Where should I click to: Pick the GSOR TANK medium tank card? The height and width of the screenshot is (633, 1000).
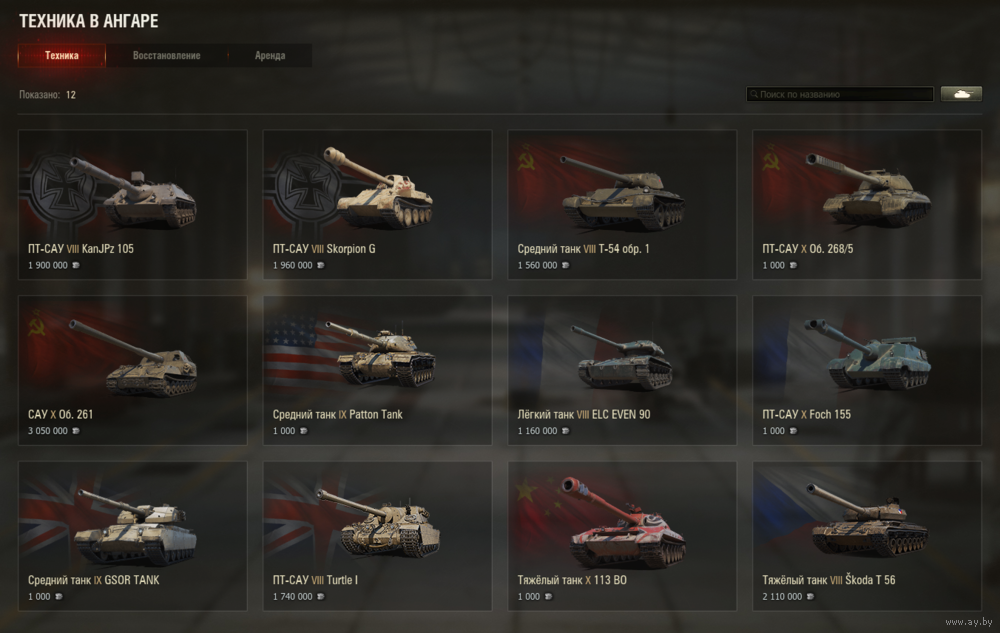point(133,536)
